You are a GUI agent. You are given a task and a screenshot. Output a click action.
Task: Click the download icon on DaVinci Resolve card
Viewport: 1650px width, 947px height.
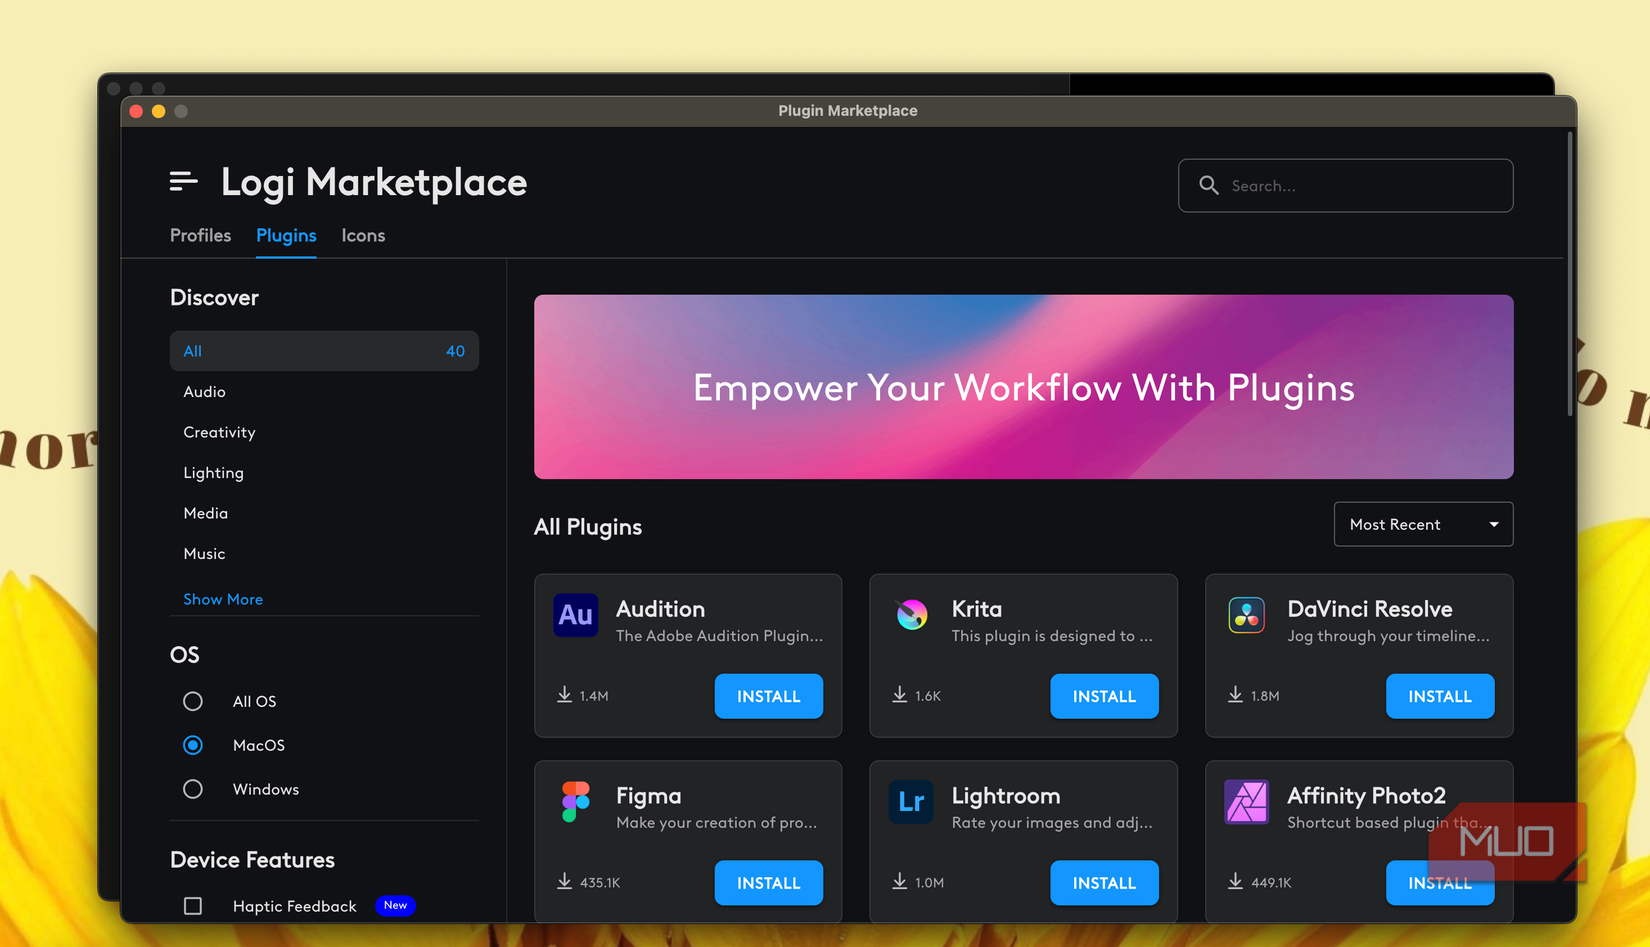1236,695
